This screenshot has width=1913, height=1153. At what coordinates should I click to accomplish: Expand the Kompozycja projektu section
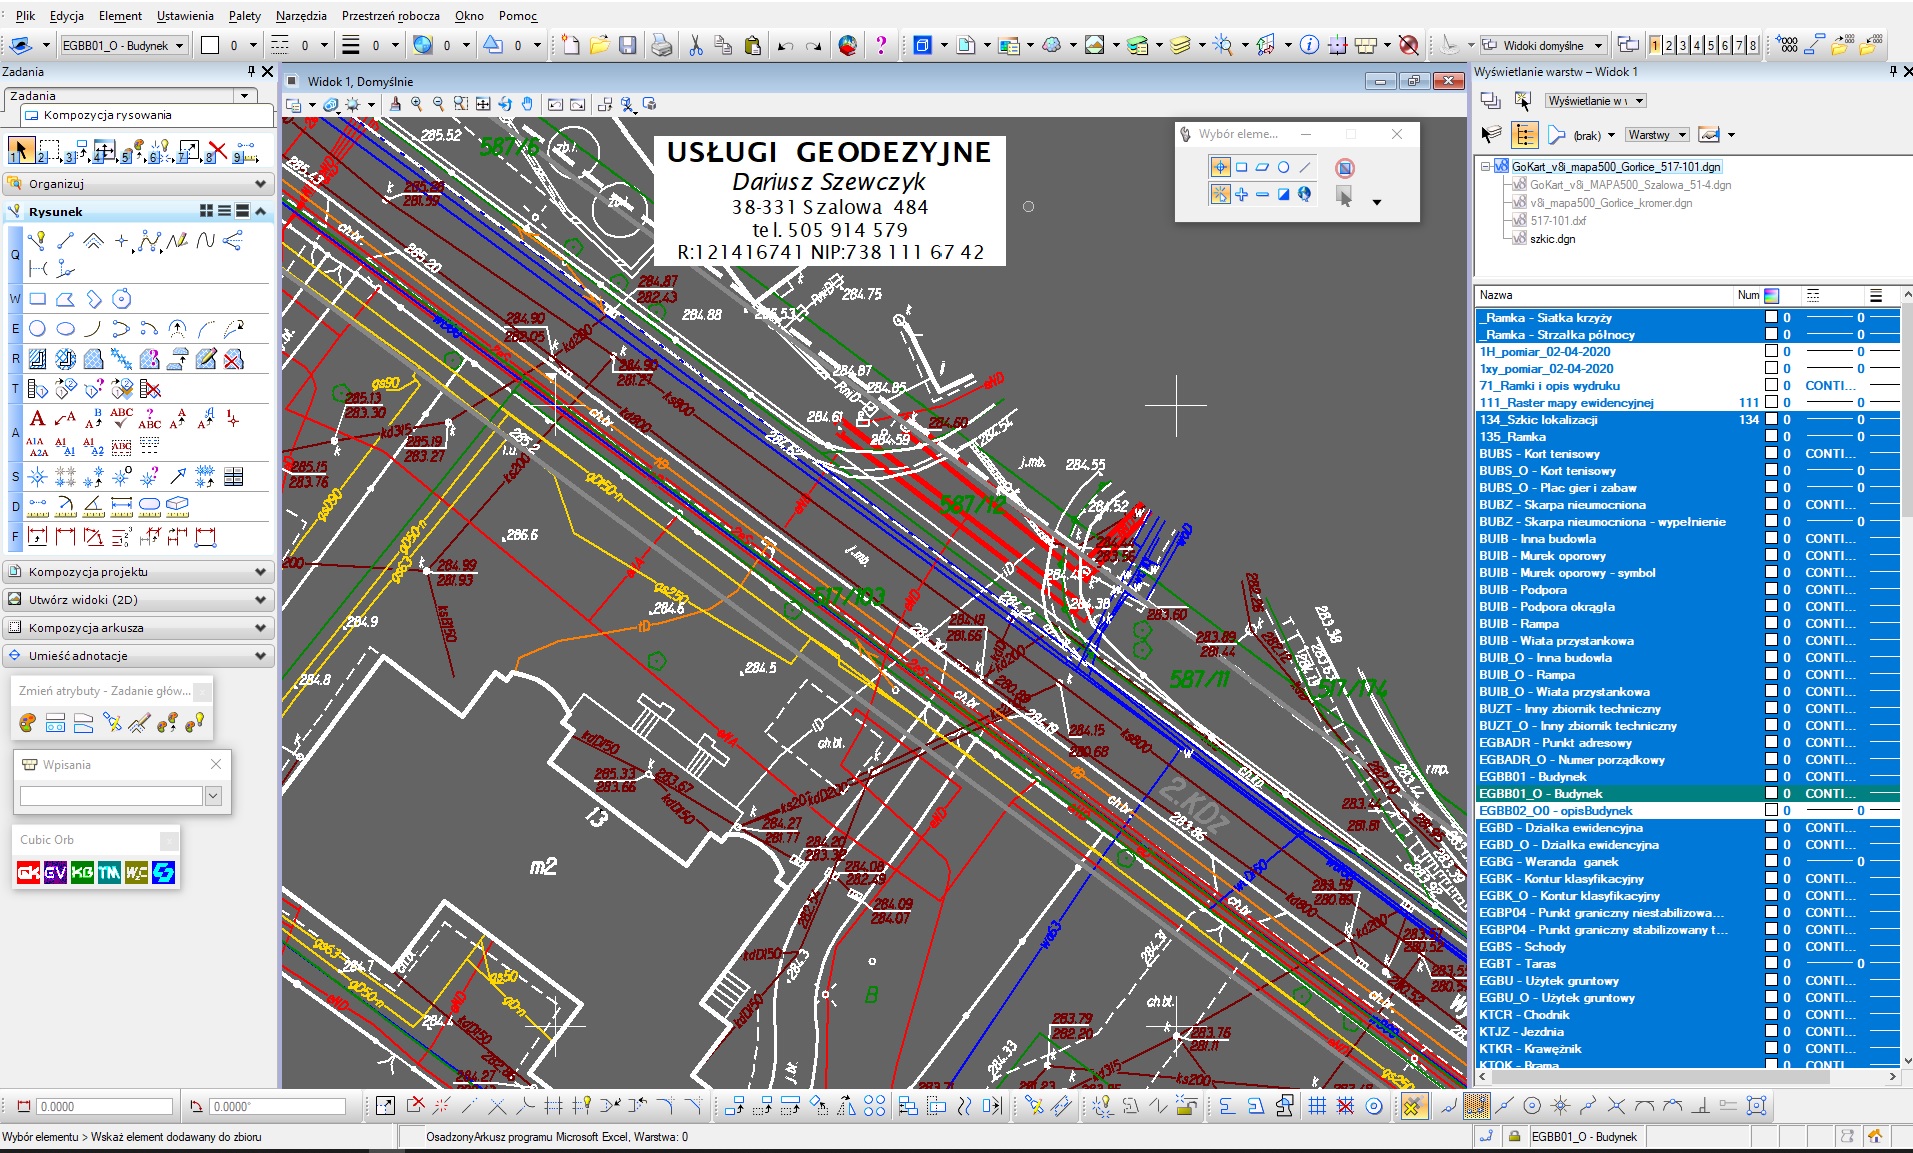(x=139, y=572)
